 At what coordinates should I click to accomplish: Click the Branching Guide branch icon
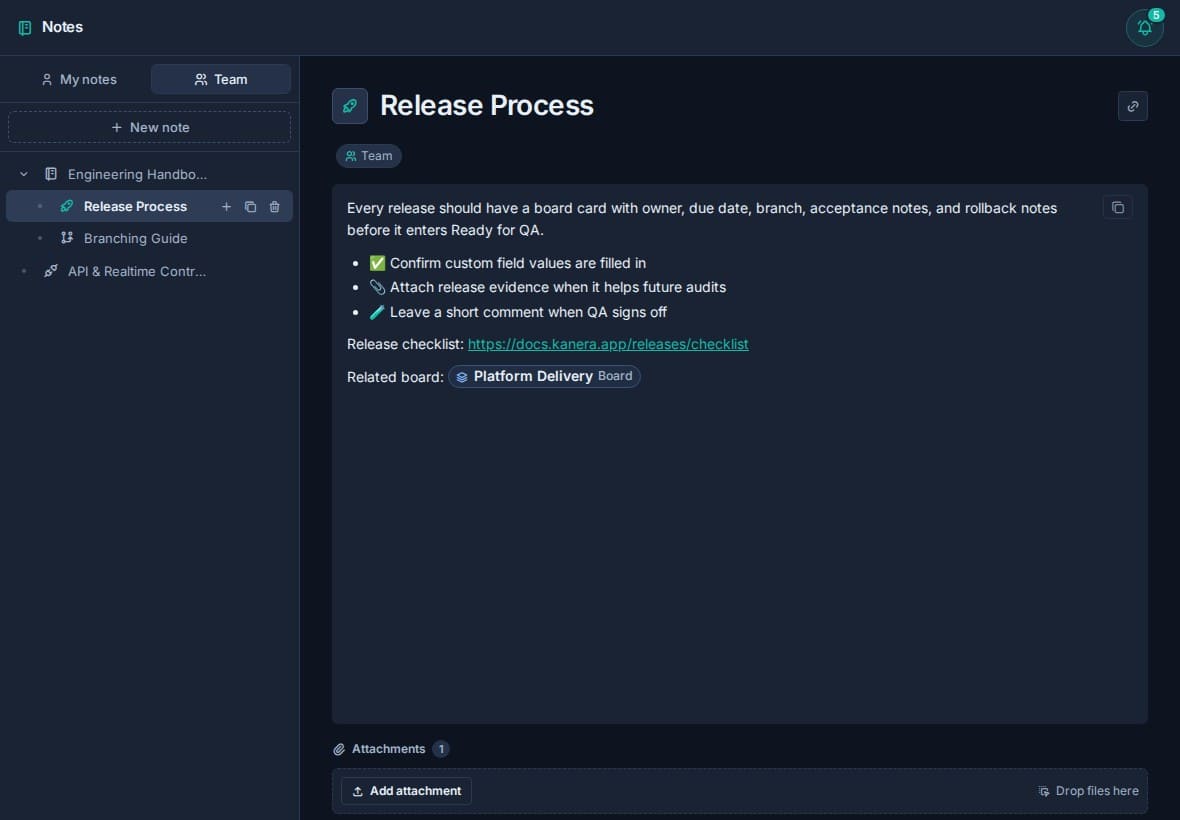coord(67,238)
